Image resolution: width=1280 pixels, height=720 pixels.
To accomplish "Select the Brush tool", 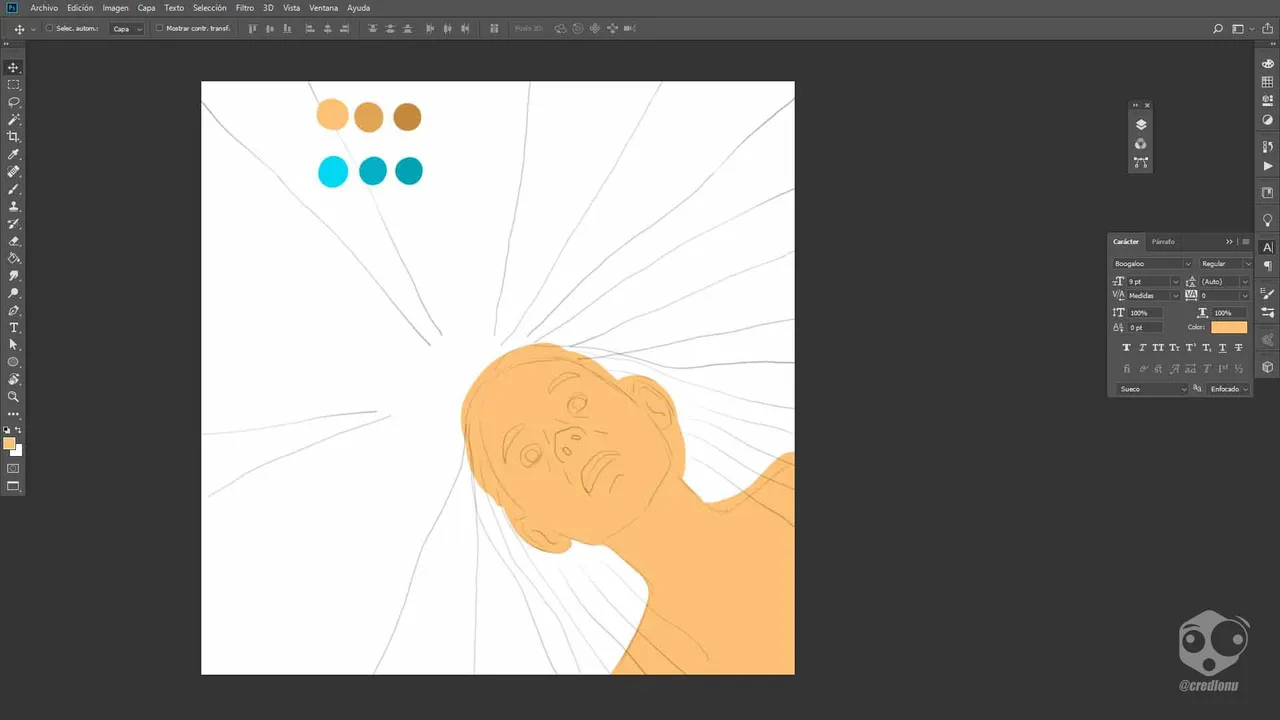I will [14, 189].
